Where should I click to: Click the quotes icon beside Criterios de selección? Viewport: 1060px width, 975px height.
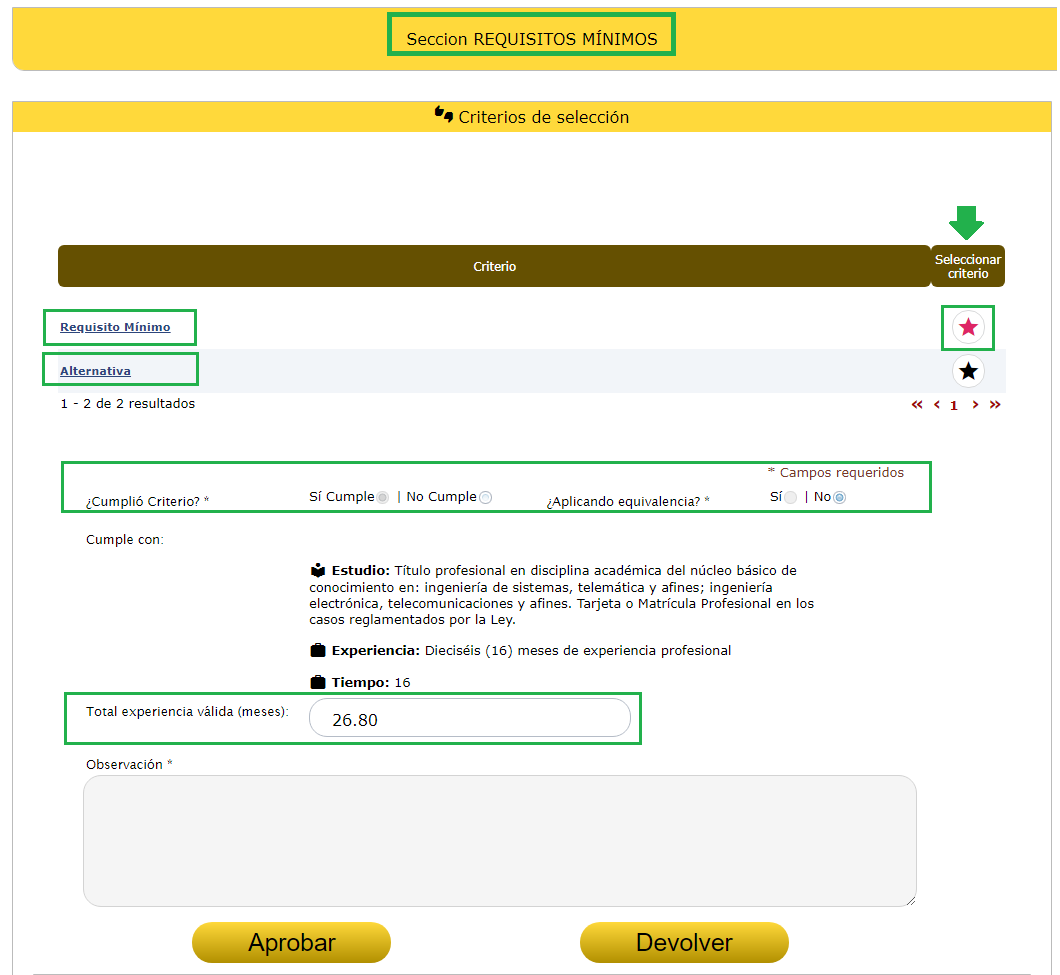point(444,114)
